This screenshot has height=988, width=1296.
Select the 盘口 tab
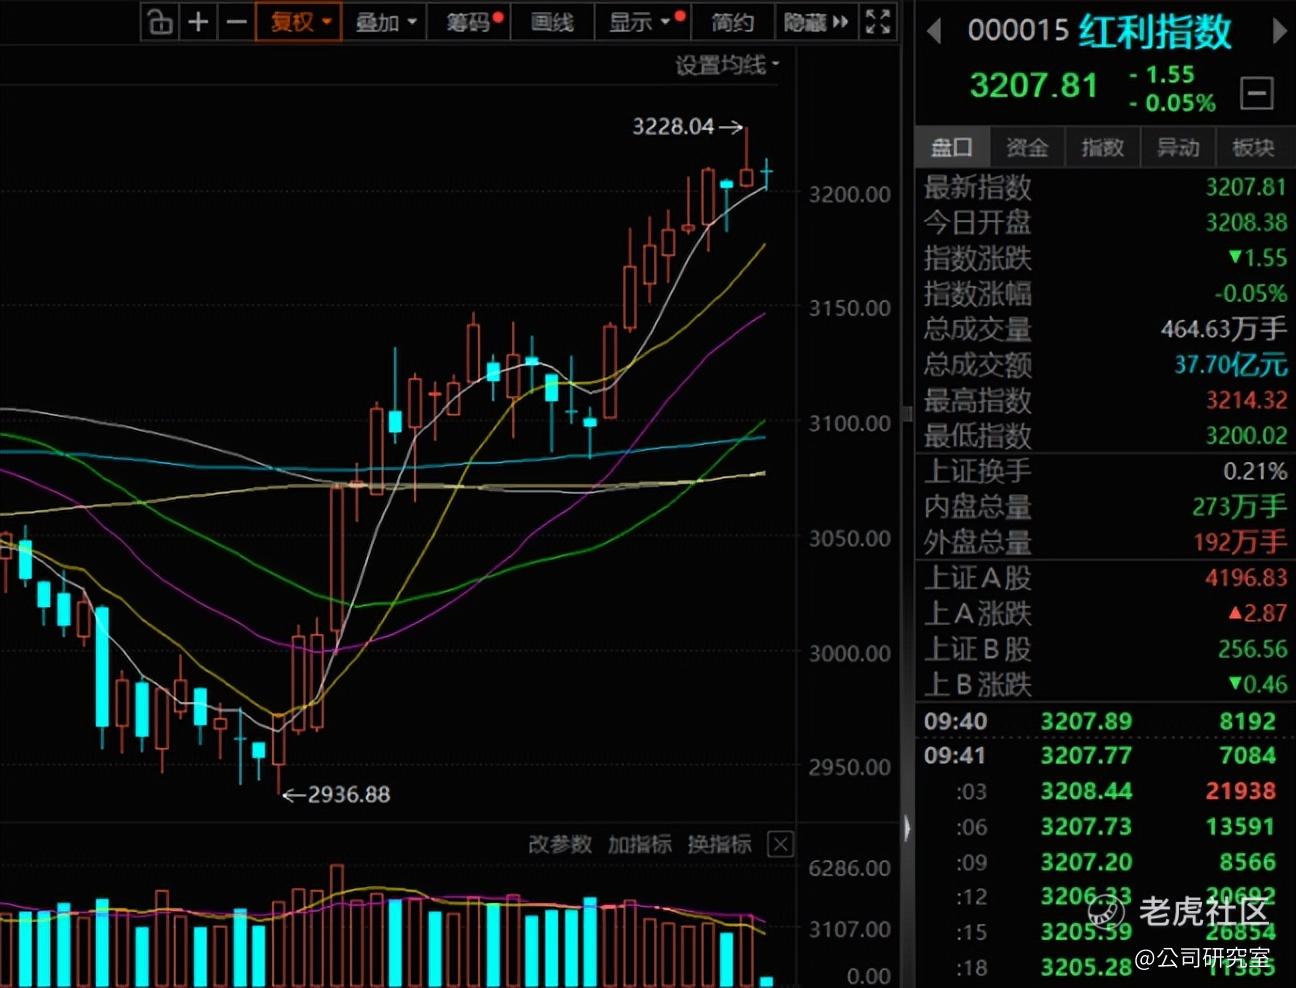(x=952, y=148)
